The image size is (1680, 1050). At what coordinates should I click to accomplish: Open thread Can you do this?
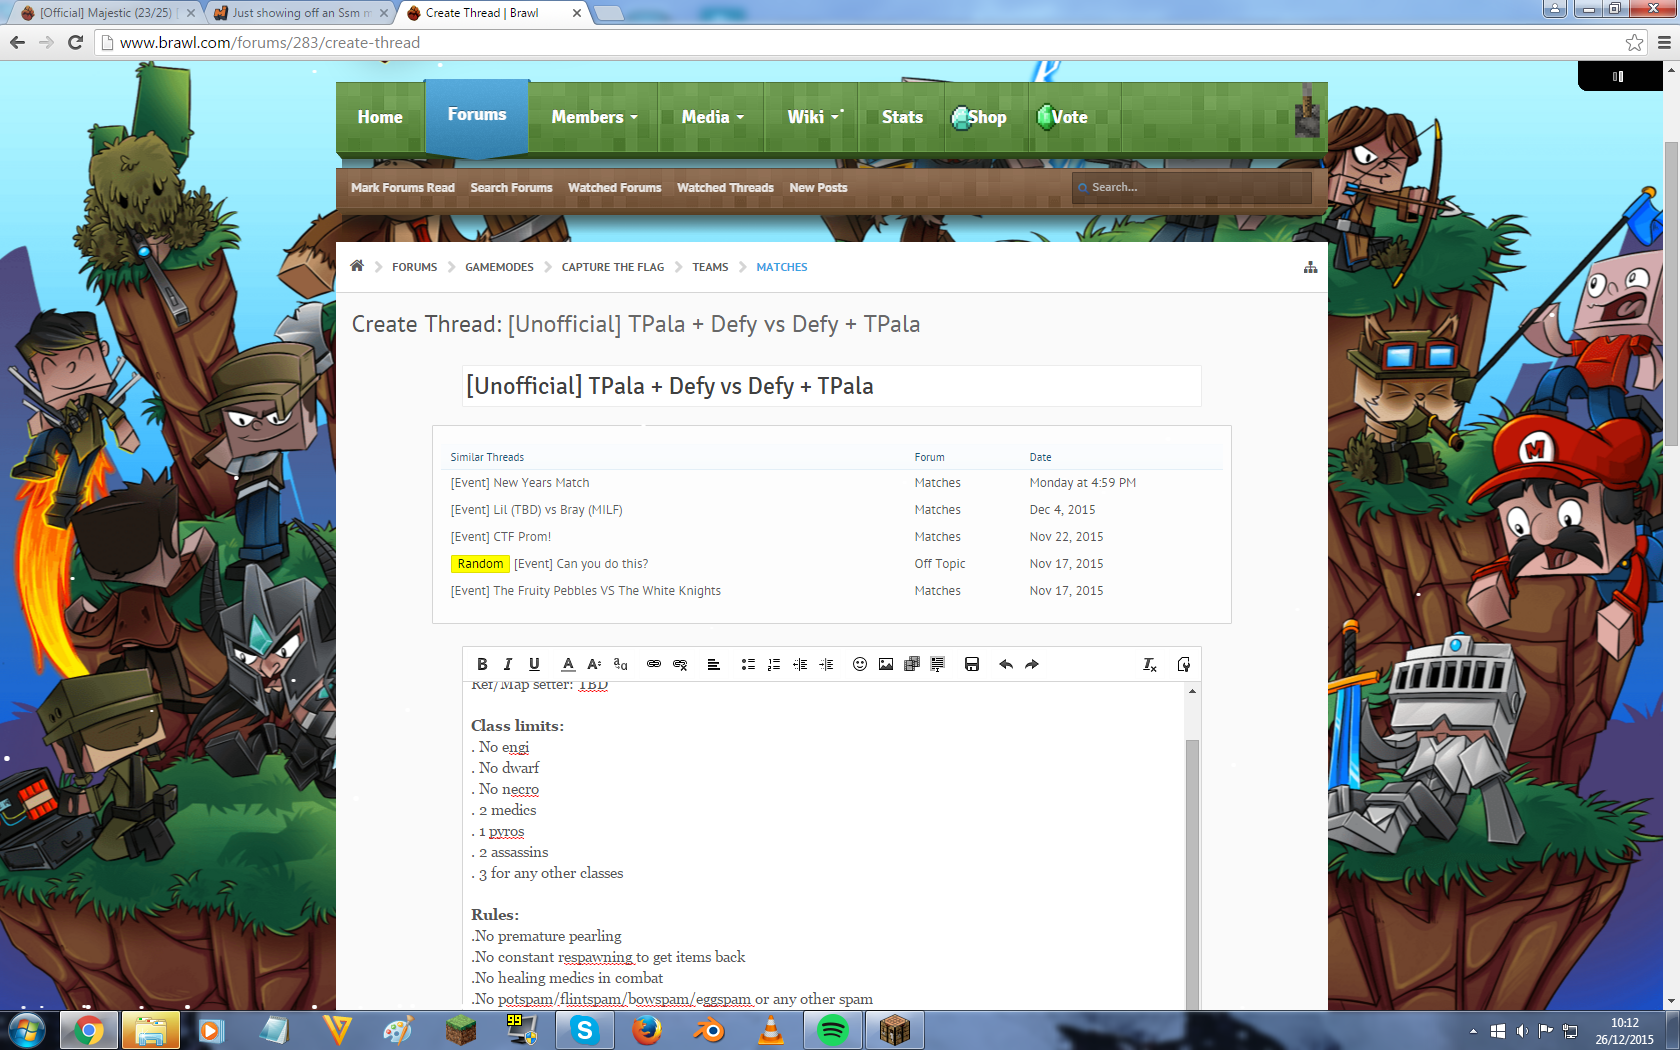click(x=581, y=564)
